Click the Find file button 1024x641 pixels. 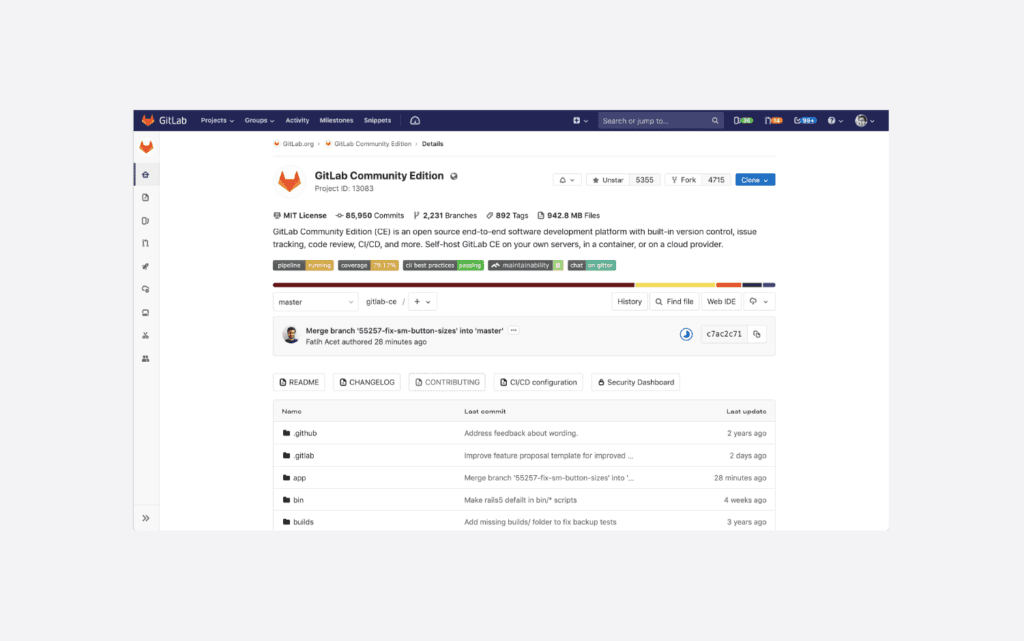pyautogui.click(x=674, y=302)
